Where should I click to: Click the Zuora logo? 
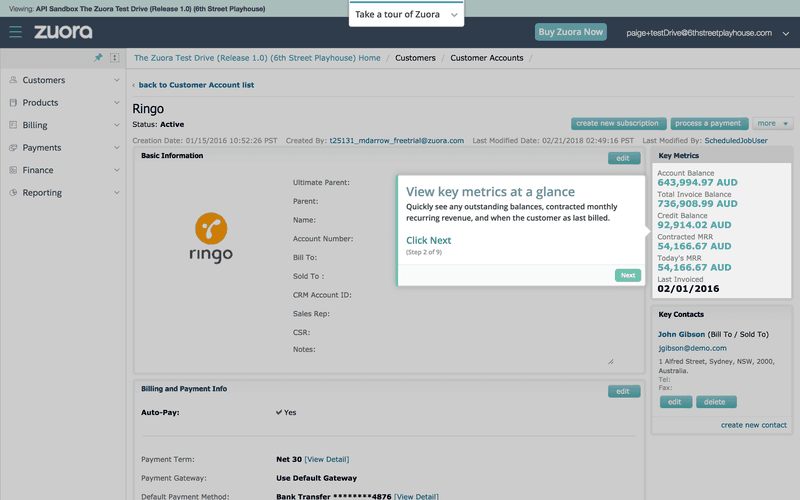pos(63,32)
